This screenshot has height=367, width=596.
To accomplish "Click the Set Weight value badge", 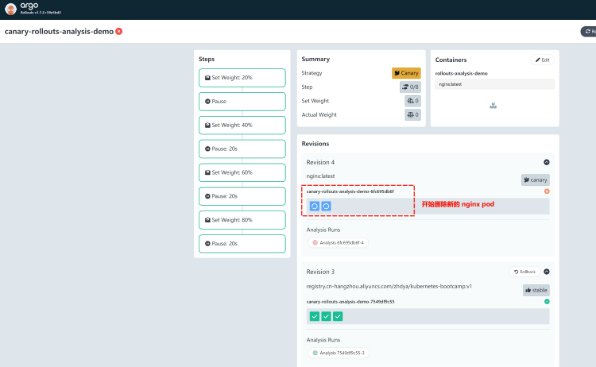I will coord(413,101).
